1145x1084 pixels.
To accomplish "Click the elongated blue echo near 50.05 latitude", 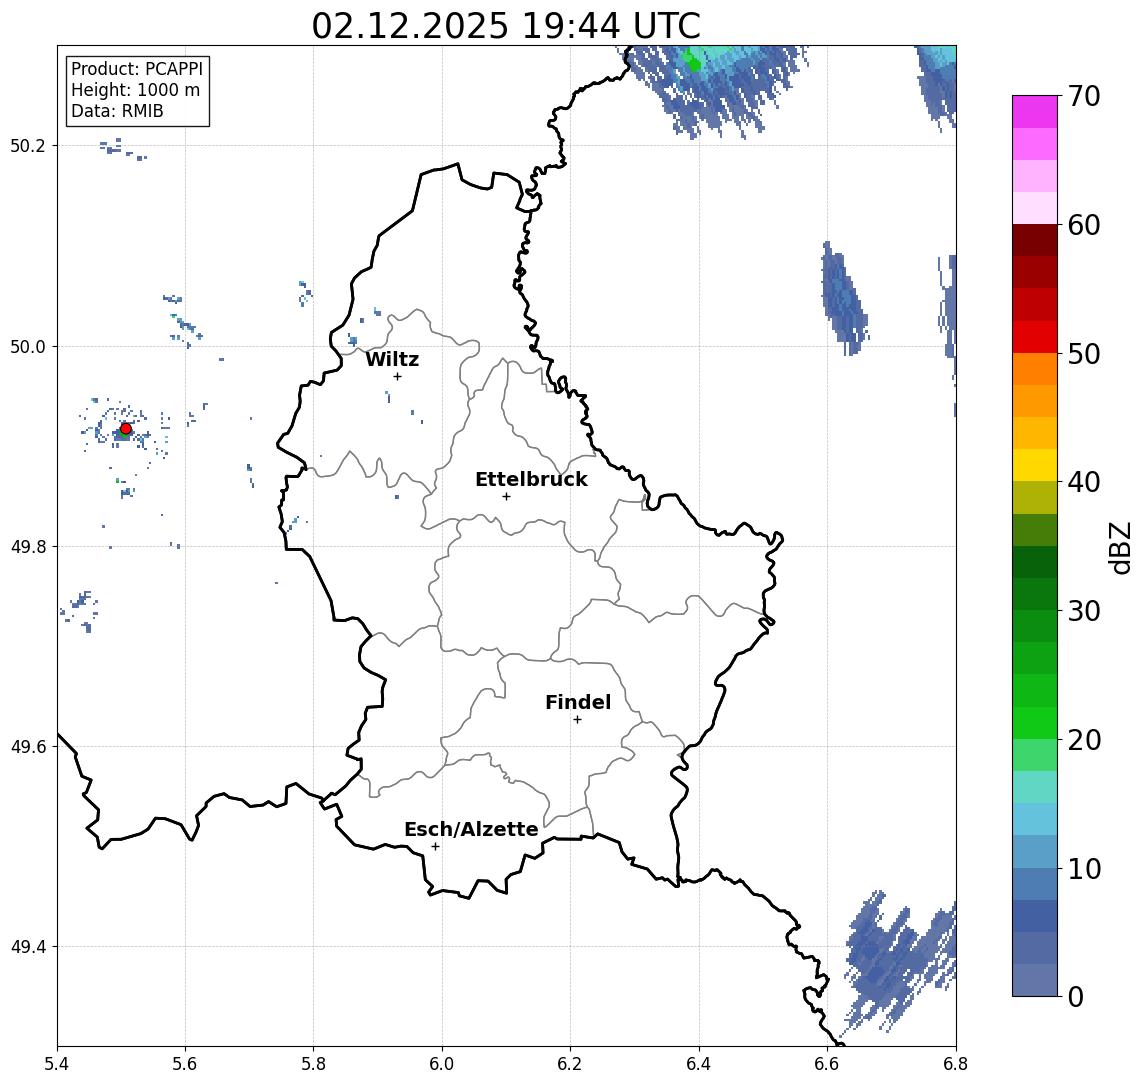I will click(845, 298).
